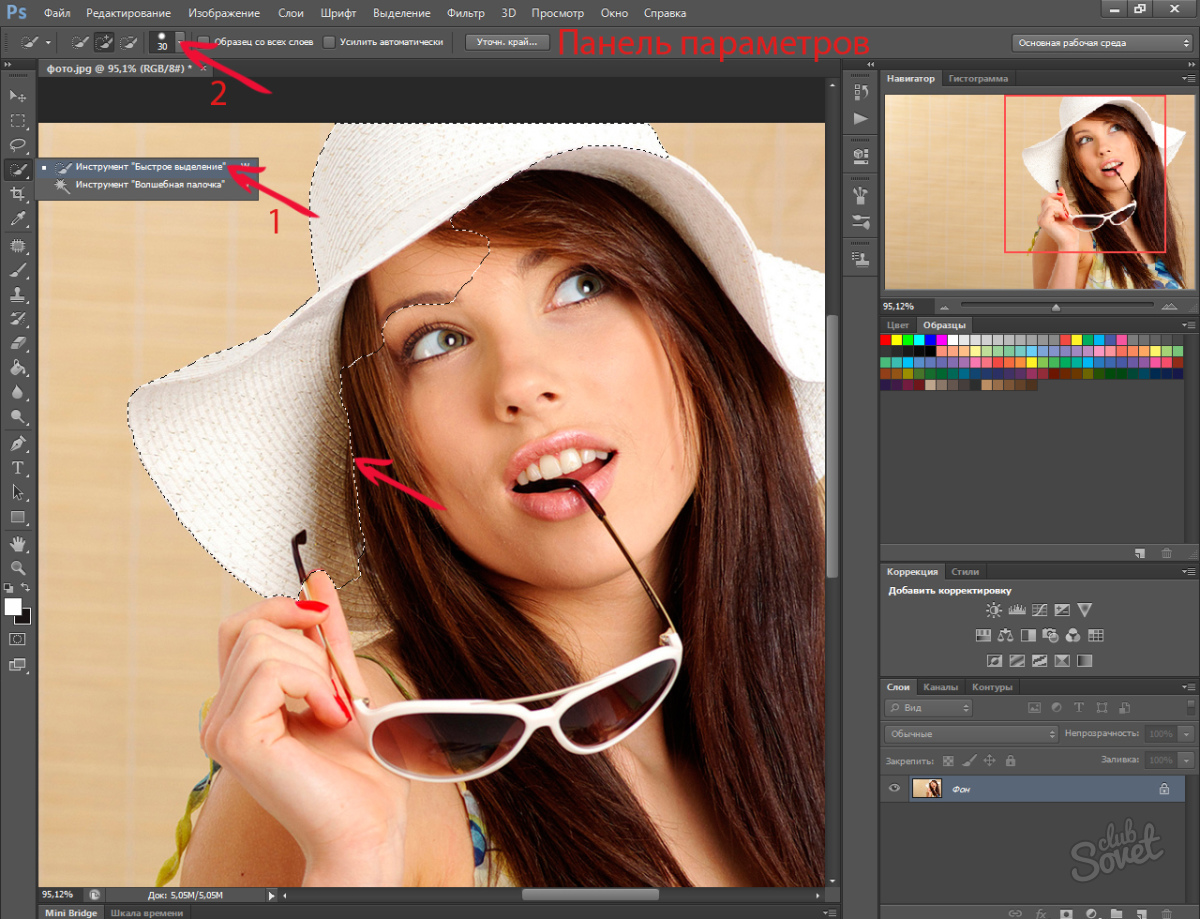Hide the Фон layer with eye icon
1200x919 pixels.
pos(895,789)
